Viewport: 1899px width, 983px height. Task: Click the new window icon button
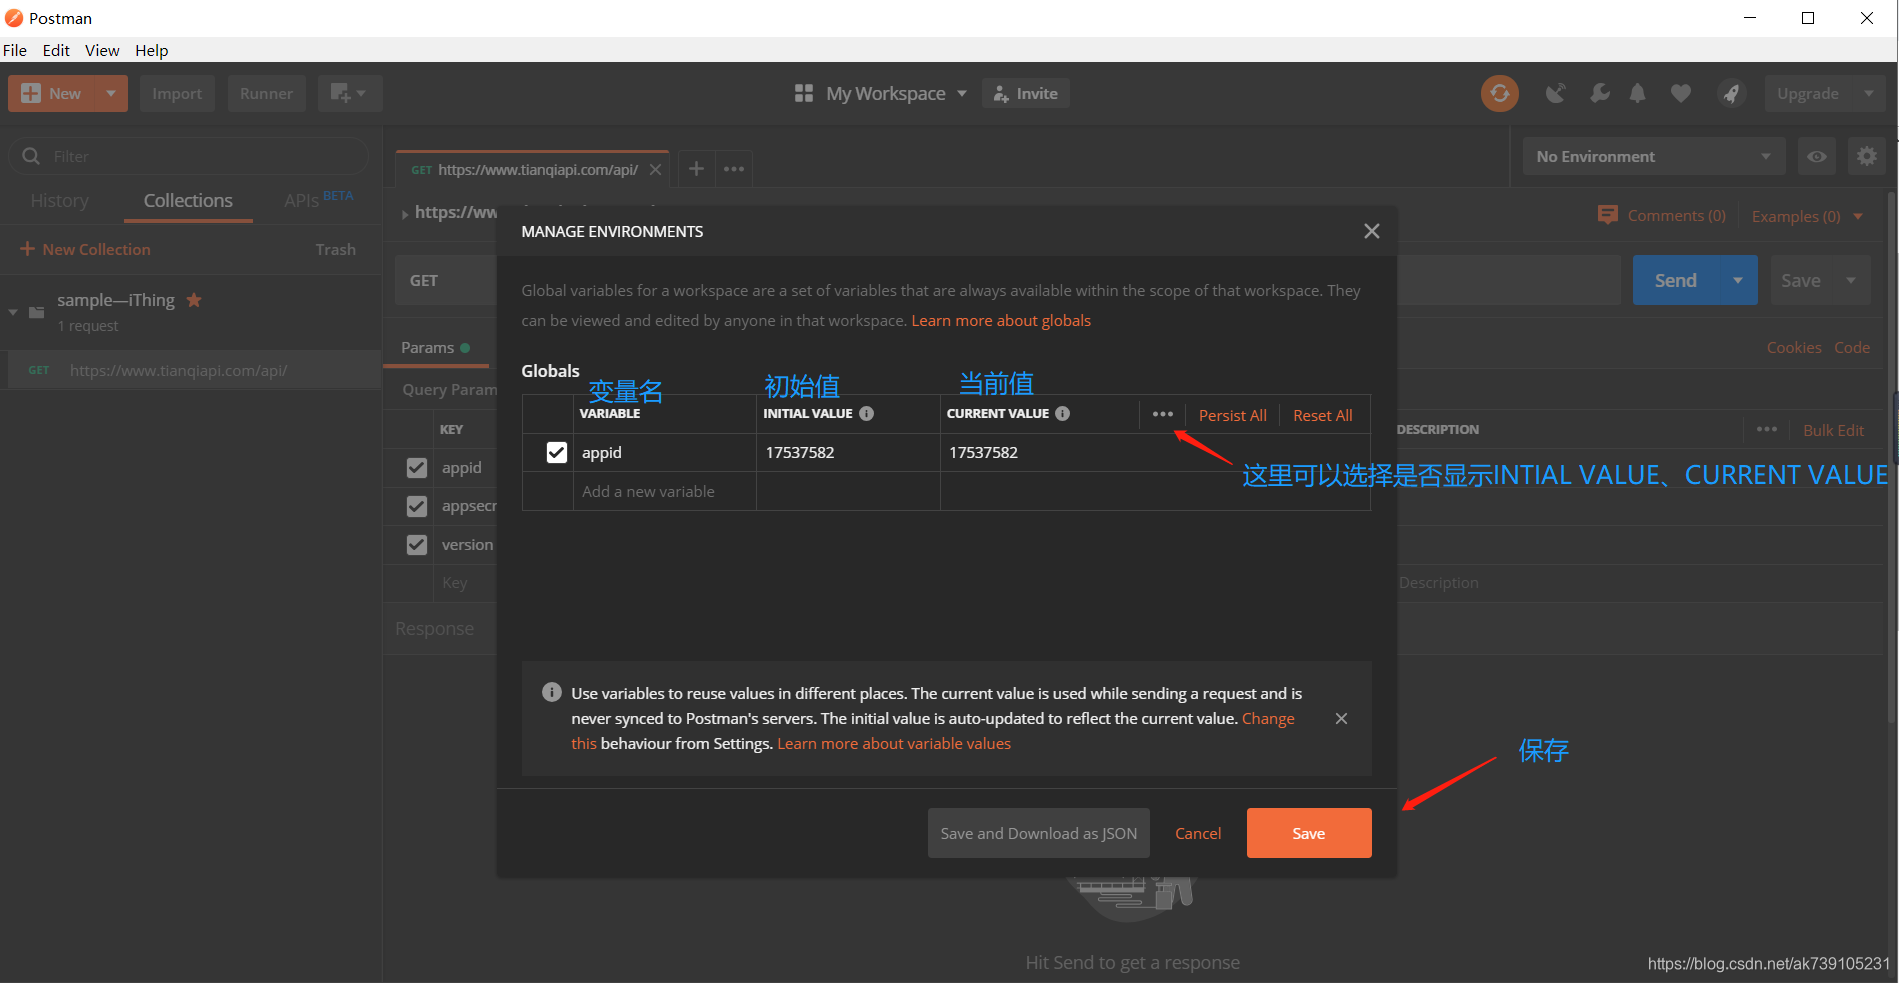coord(349,93)
